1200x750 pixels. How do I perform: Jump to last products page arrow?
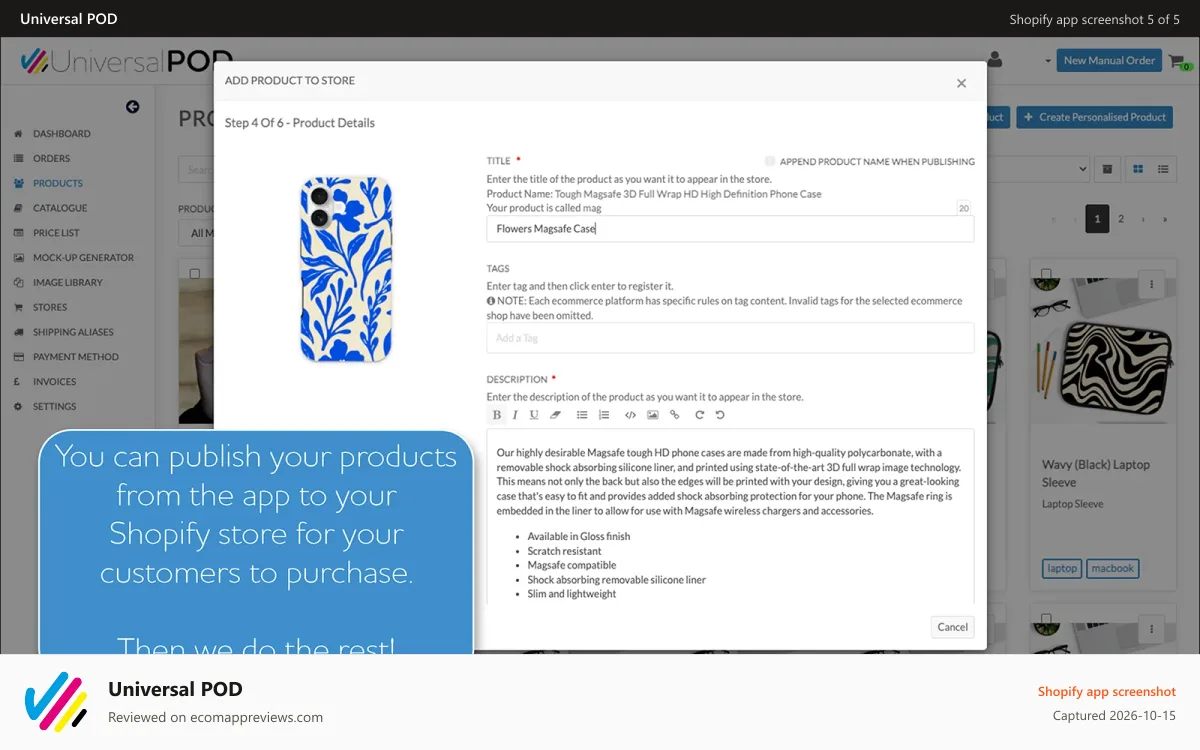click(1165, 219)
